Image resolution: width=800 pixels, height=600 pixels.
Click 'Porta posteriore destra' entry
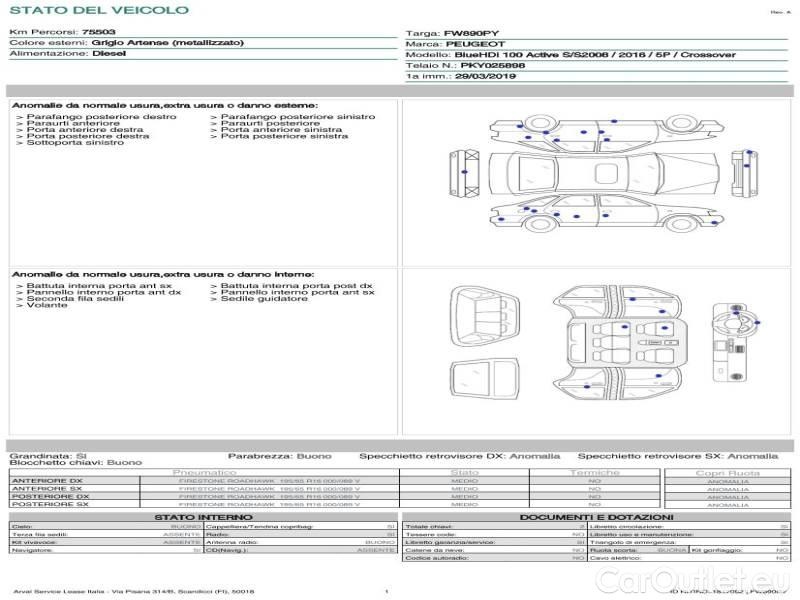point(88,136)
